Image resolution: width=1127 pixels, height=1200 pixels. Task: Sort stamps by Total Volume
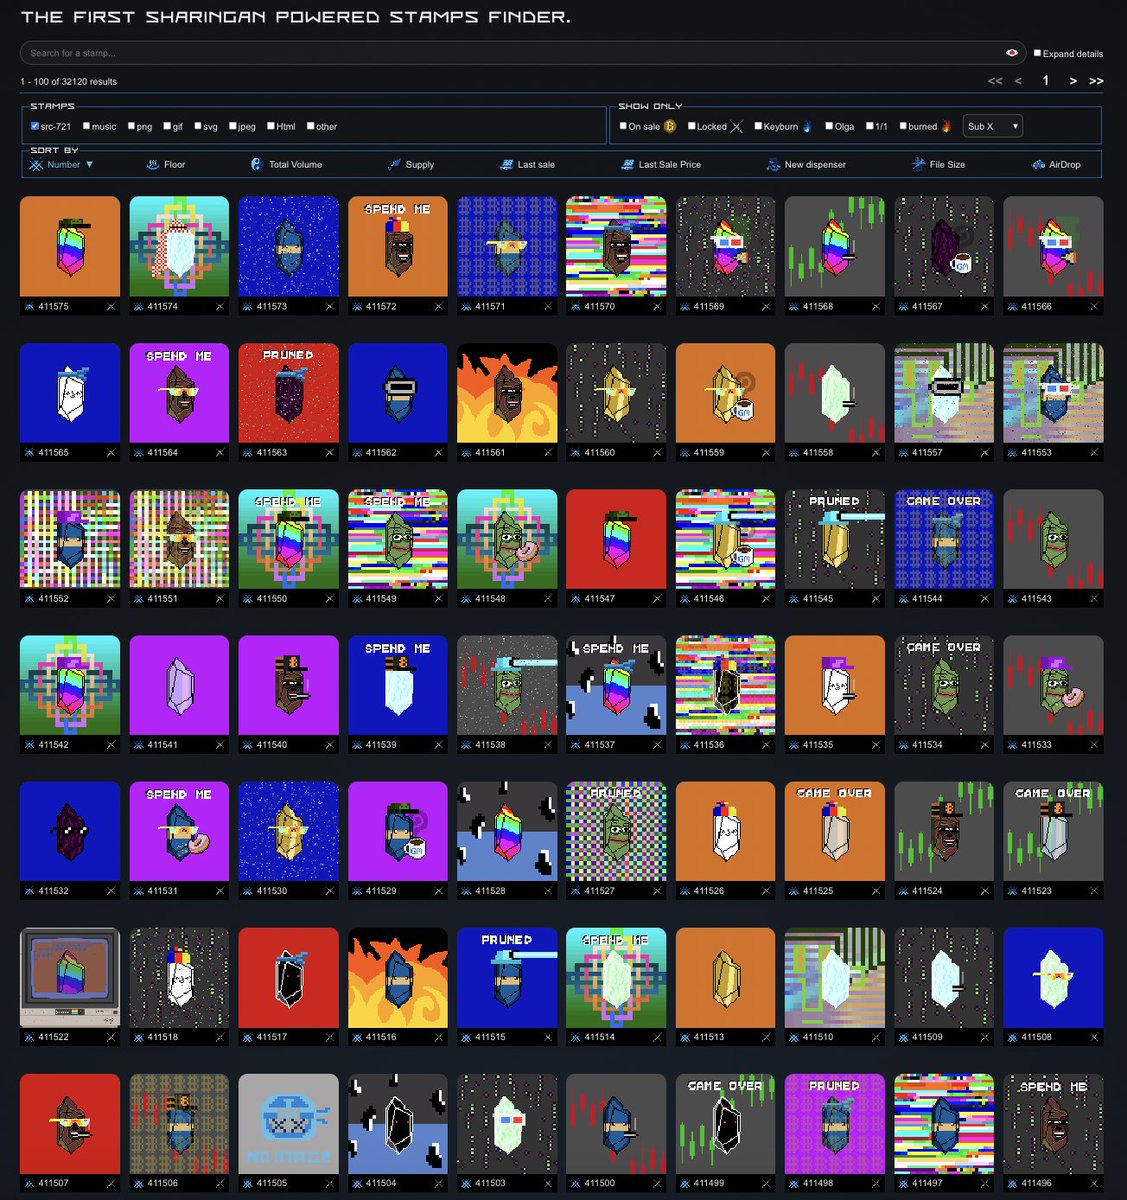click(286, 164)
